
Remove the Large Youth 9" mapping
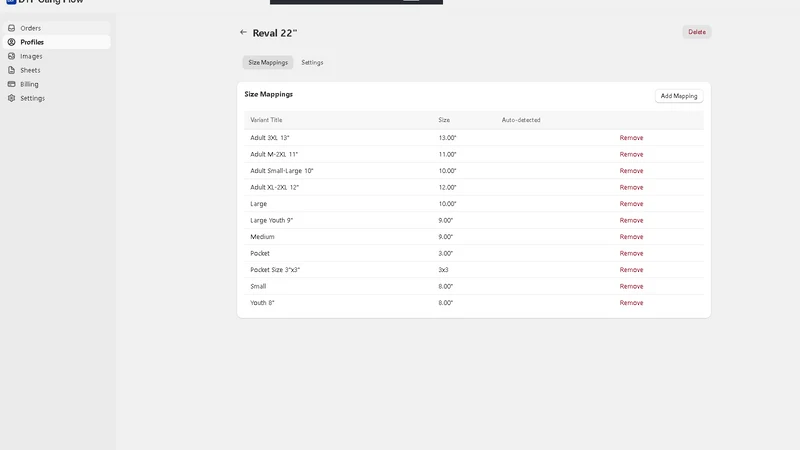pos(631,220)
